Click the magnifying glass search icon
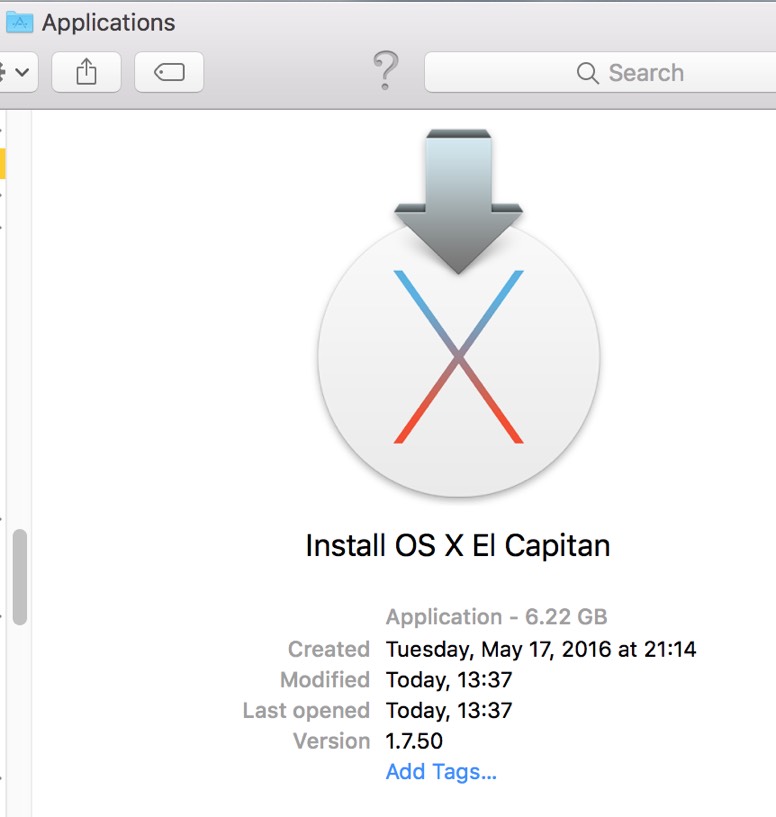The height and width of the screenshot is (817, 776). tap(587, 73)
